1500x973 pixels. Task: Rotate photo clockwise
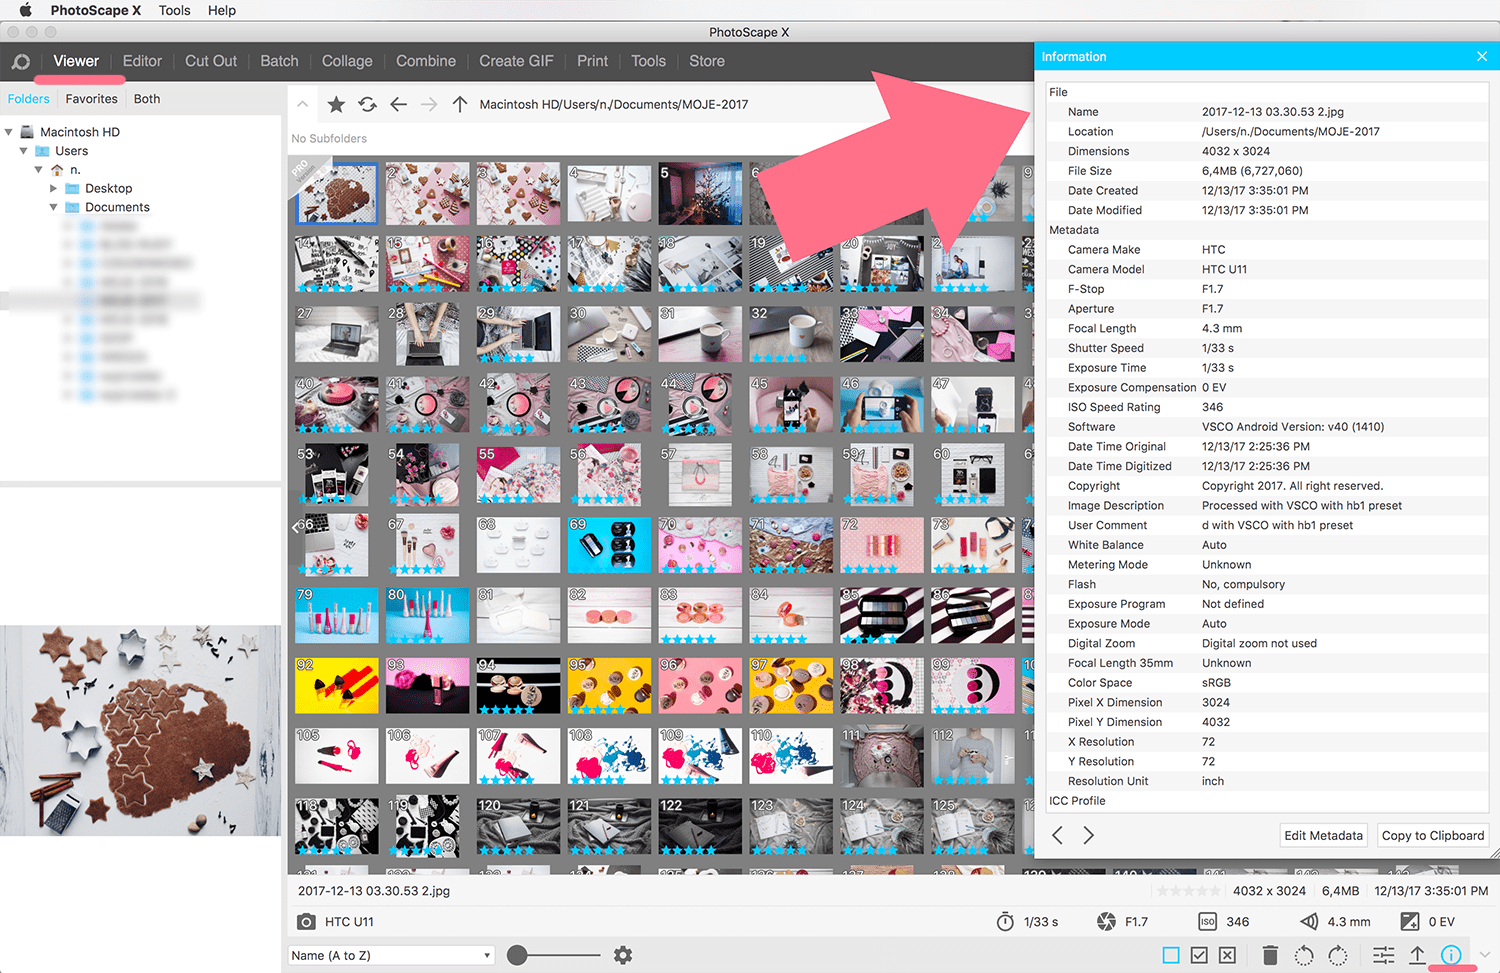(x=1338, y=955)
